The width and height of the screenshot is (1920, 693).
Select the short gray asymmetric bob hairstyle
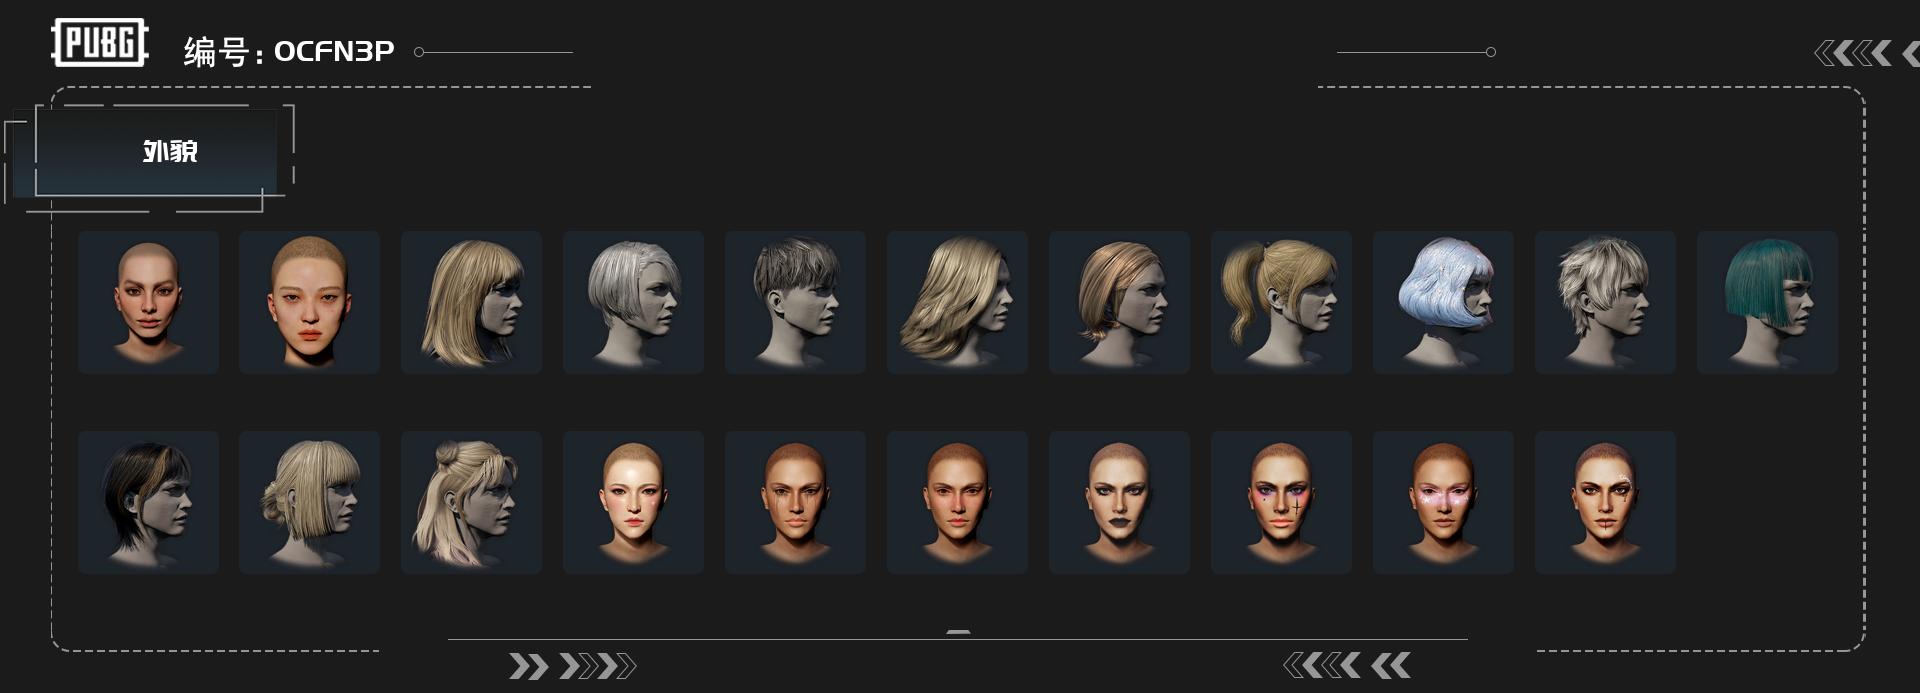pyautogui.click(x=633, y=302)
